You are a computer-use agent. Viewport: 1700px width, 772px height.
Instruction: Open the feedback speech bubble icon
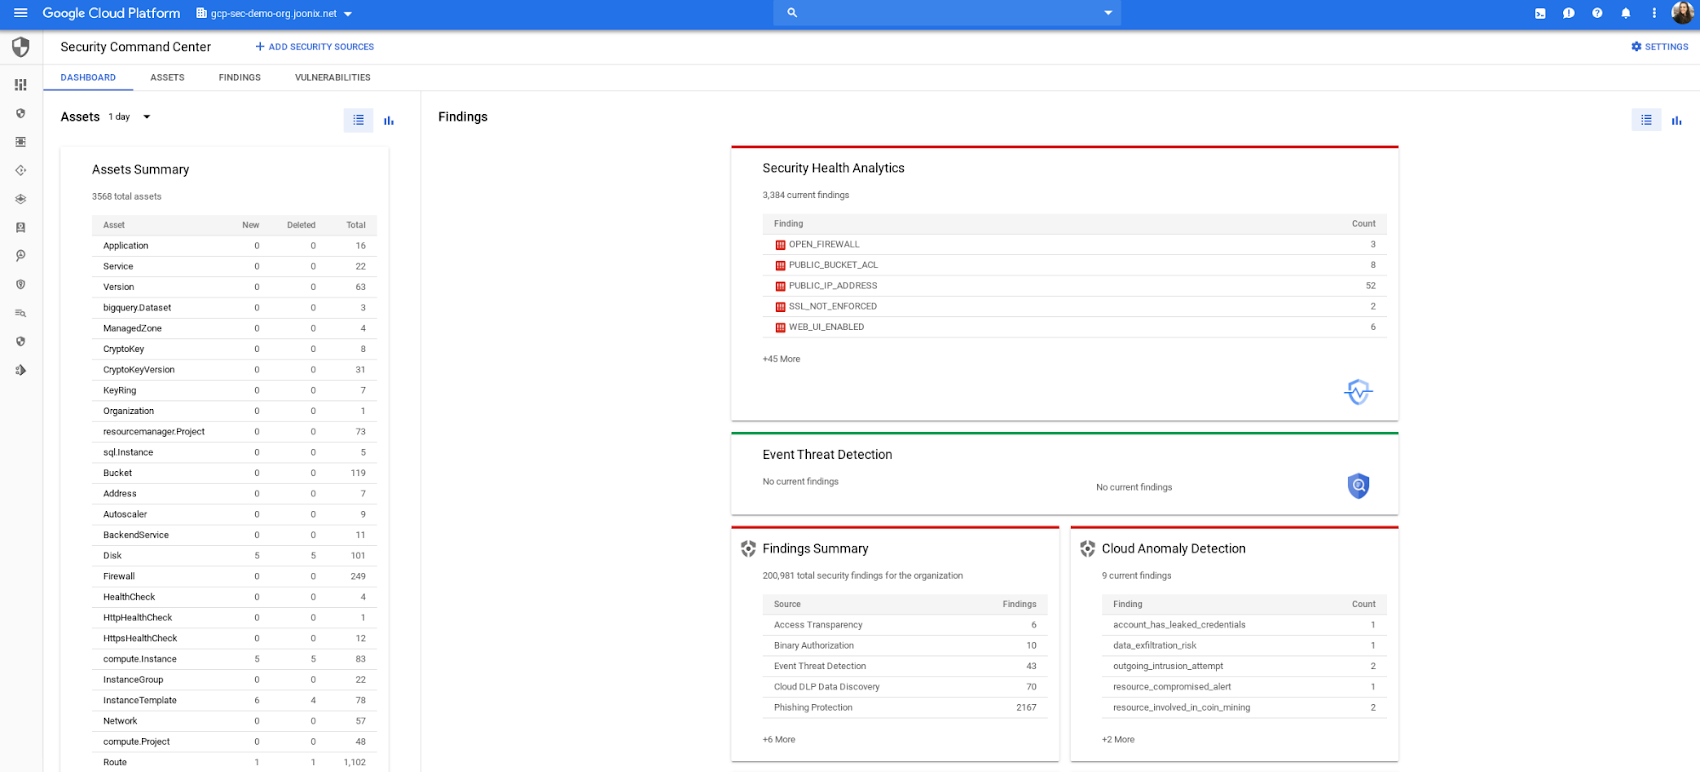1568,13
